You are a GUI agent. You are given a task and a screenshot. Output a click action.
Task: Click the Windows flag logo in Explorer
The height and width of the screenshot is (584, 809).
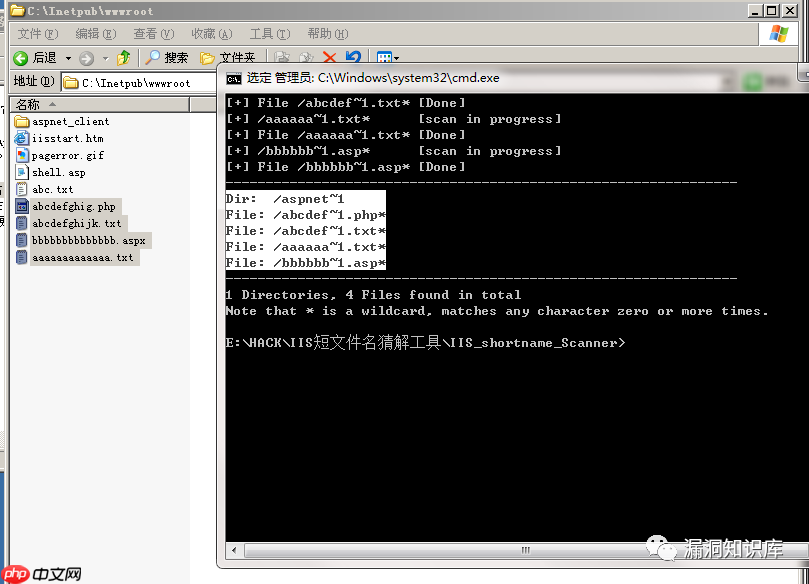(x=778, y=34)
